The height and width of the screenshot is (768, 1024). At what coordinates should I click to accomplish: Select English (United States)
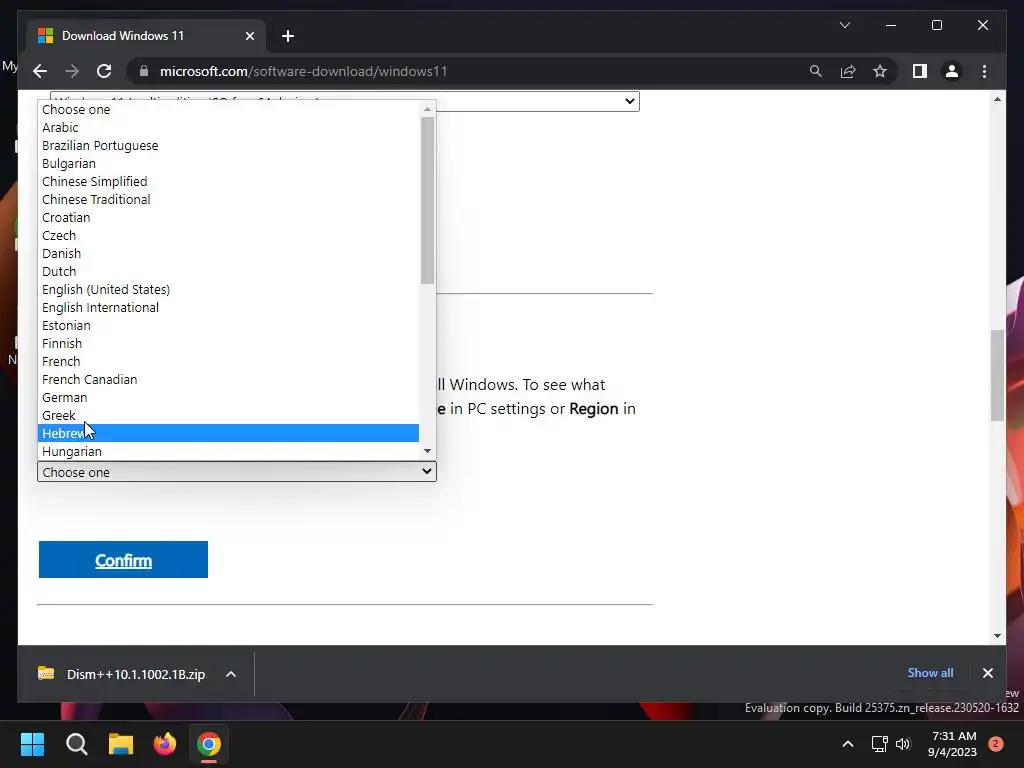tap(228, 289)
